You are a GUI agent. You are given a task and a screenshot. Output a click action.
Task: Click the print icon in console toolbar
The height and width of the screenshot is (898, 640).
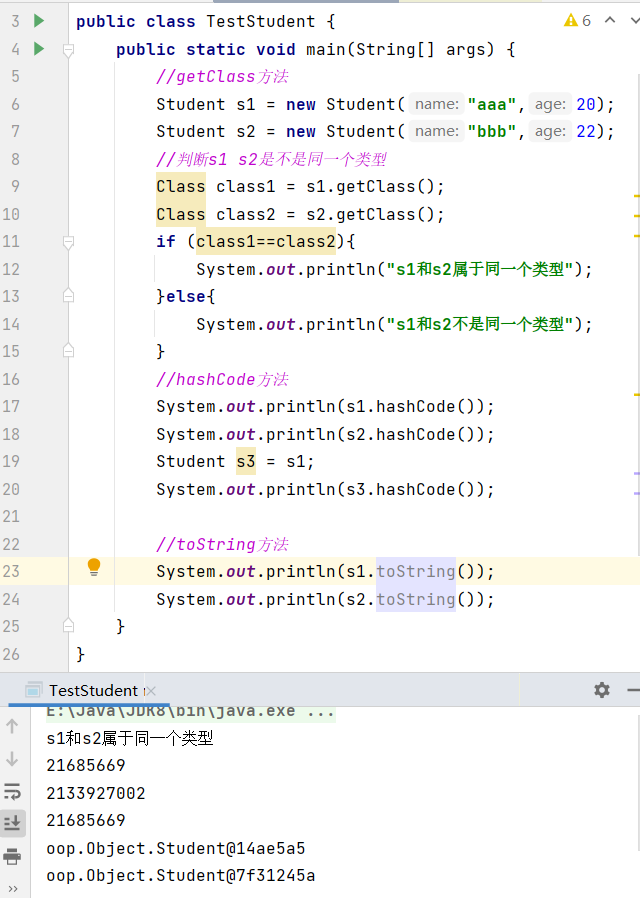(12, 857)
